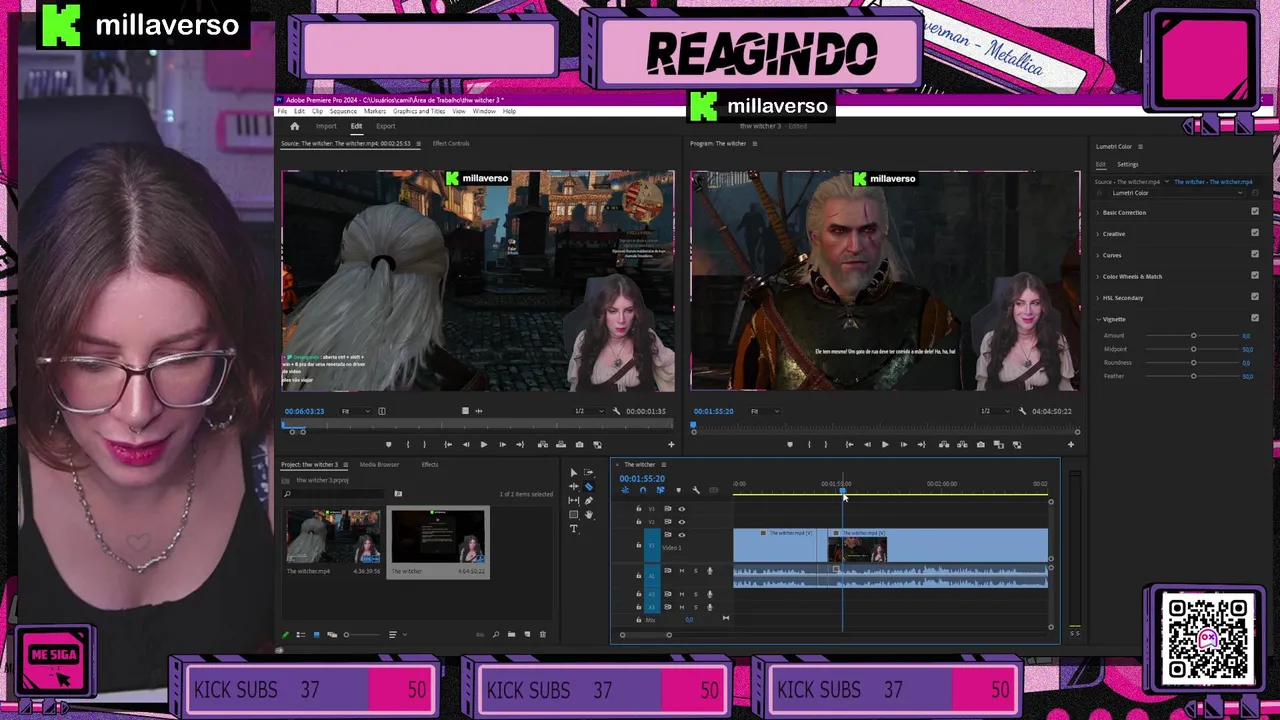Expand Basic Correction section
Screen dimensions: 1280x720
[x=1098, y=213]
